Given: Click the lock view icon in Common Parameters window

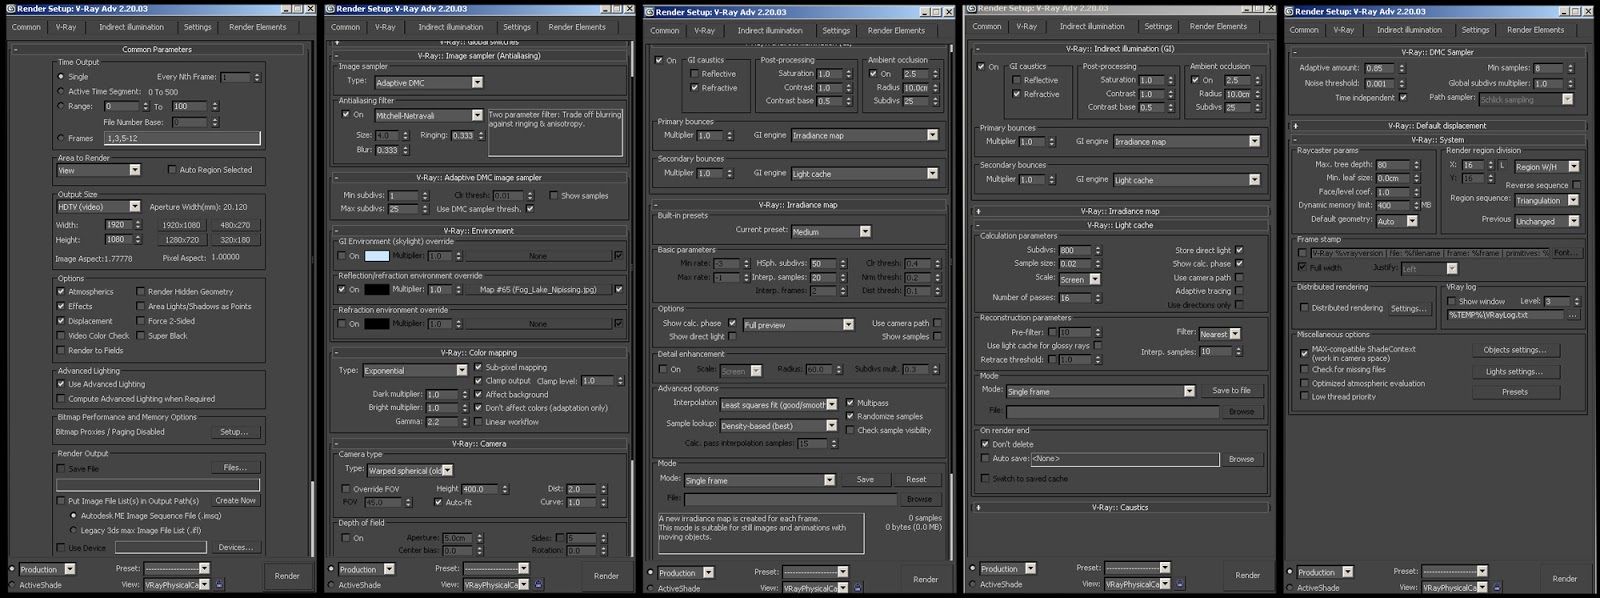Looking at the screenshot, I should point(219,584).
